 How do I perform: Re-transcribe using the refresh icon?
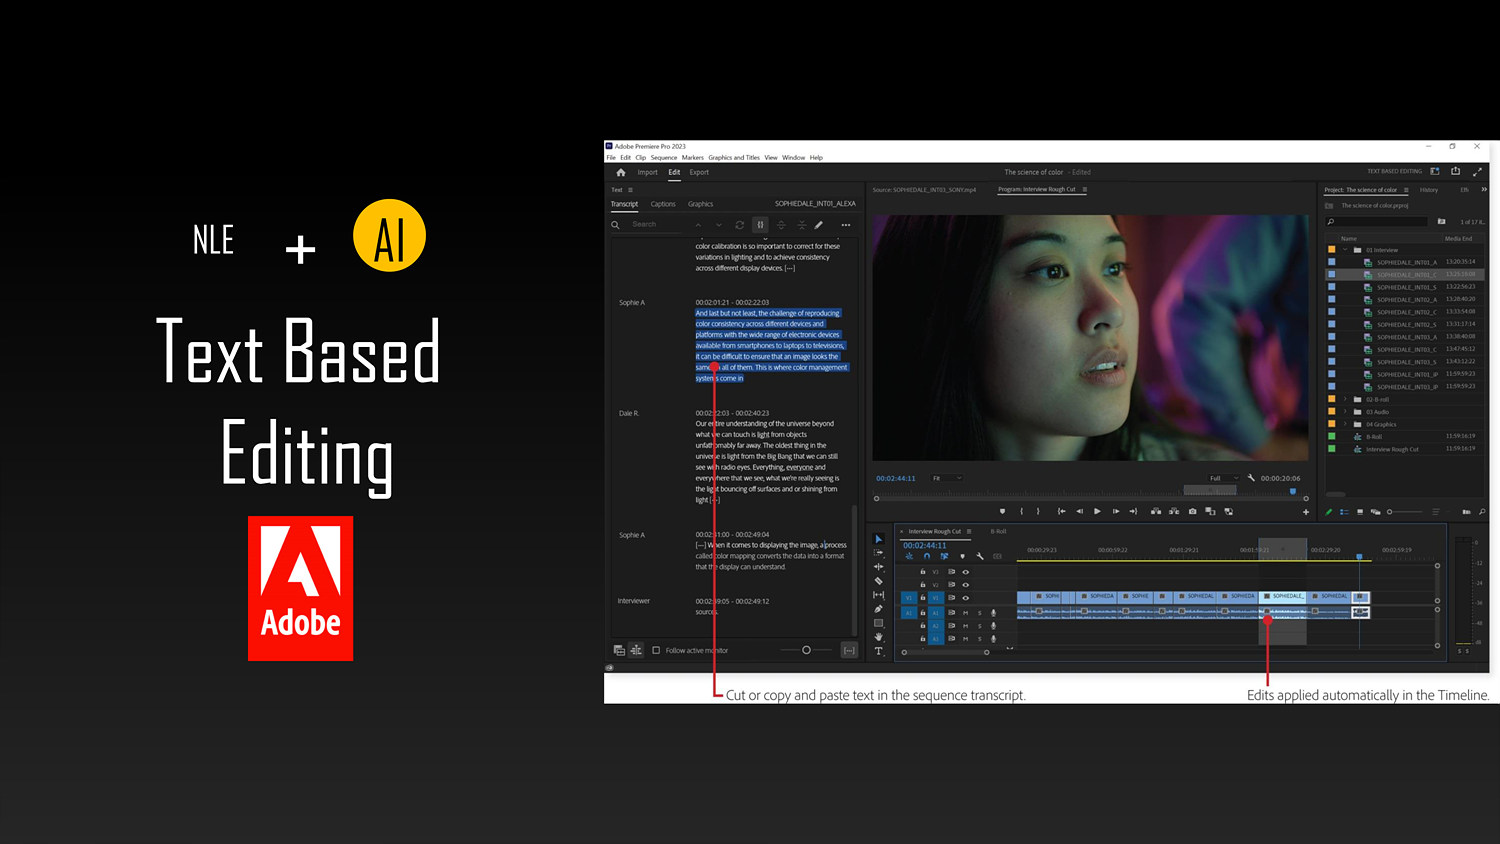[739, 225]
